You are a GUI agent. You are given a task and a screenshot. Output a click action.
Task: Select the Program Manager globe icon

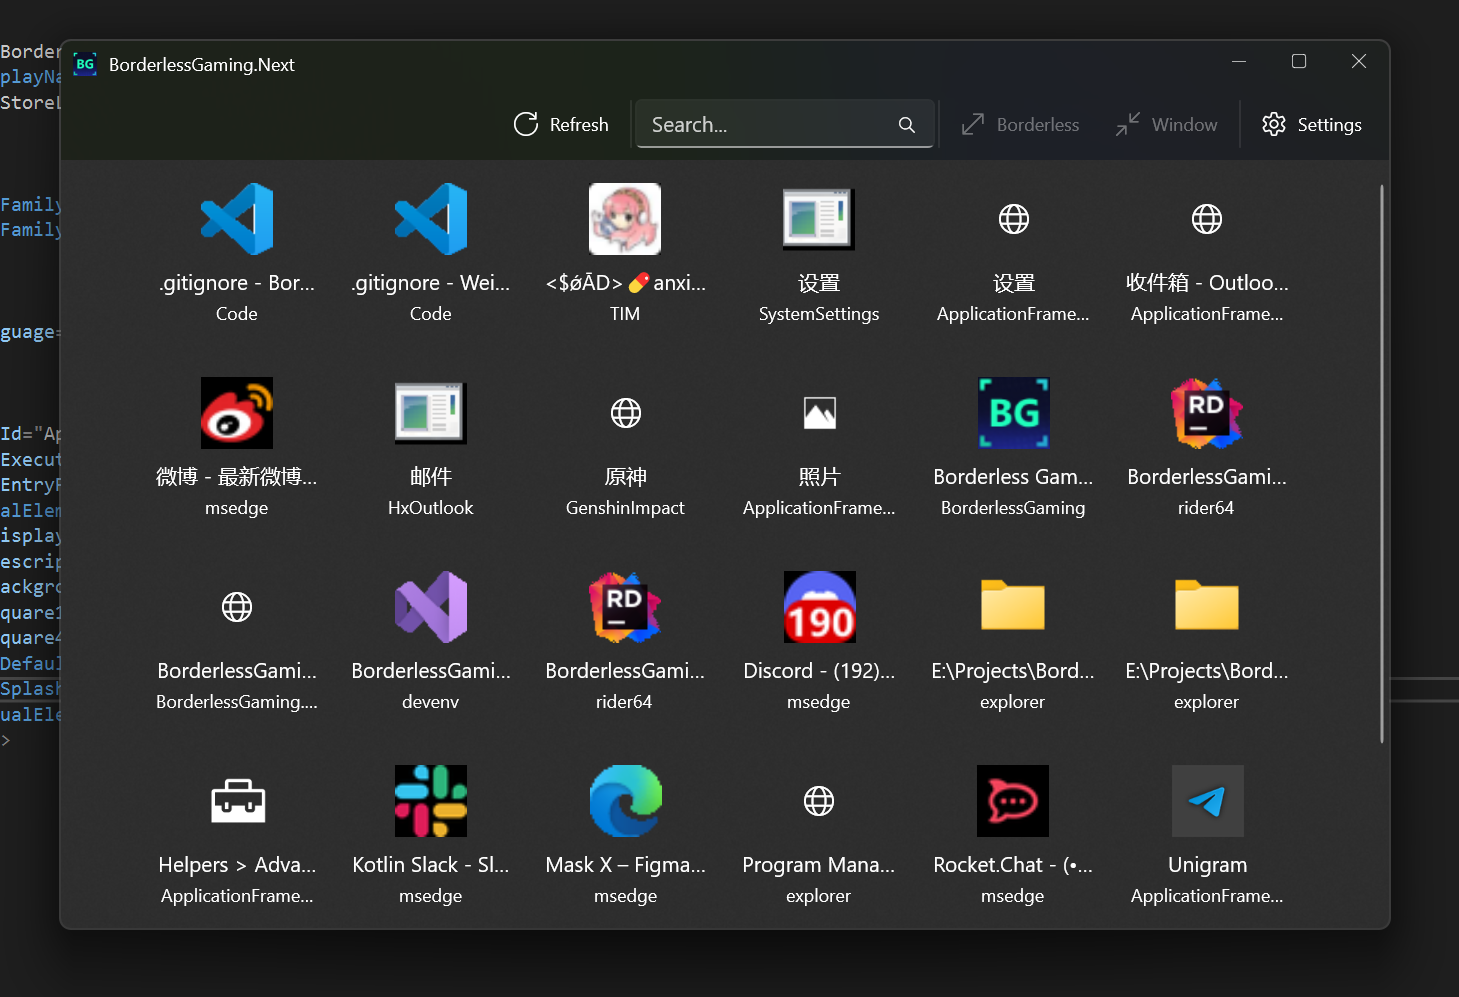pos(819,801)
